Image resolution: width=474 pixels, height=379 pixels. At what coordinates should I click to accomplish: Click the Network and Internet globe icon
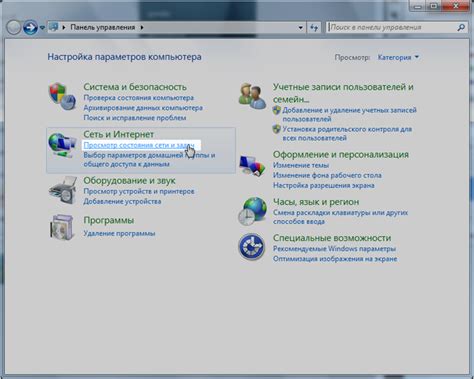(62, 145)
